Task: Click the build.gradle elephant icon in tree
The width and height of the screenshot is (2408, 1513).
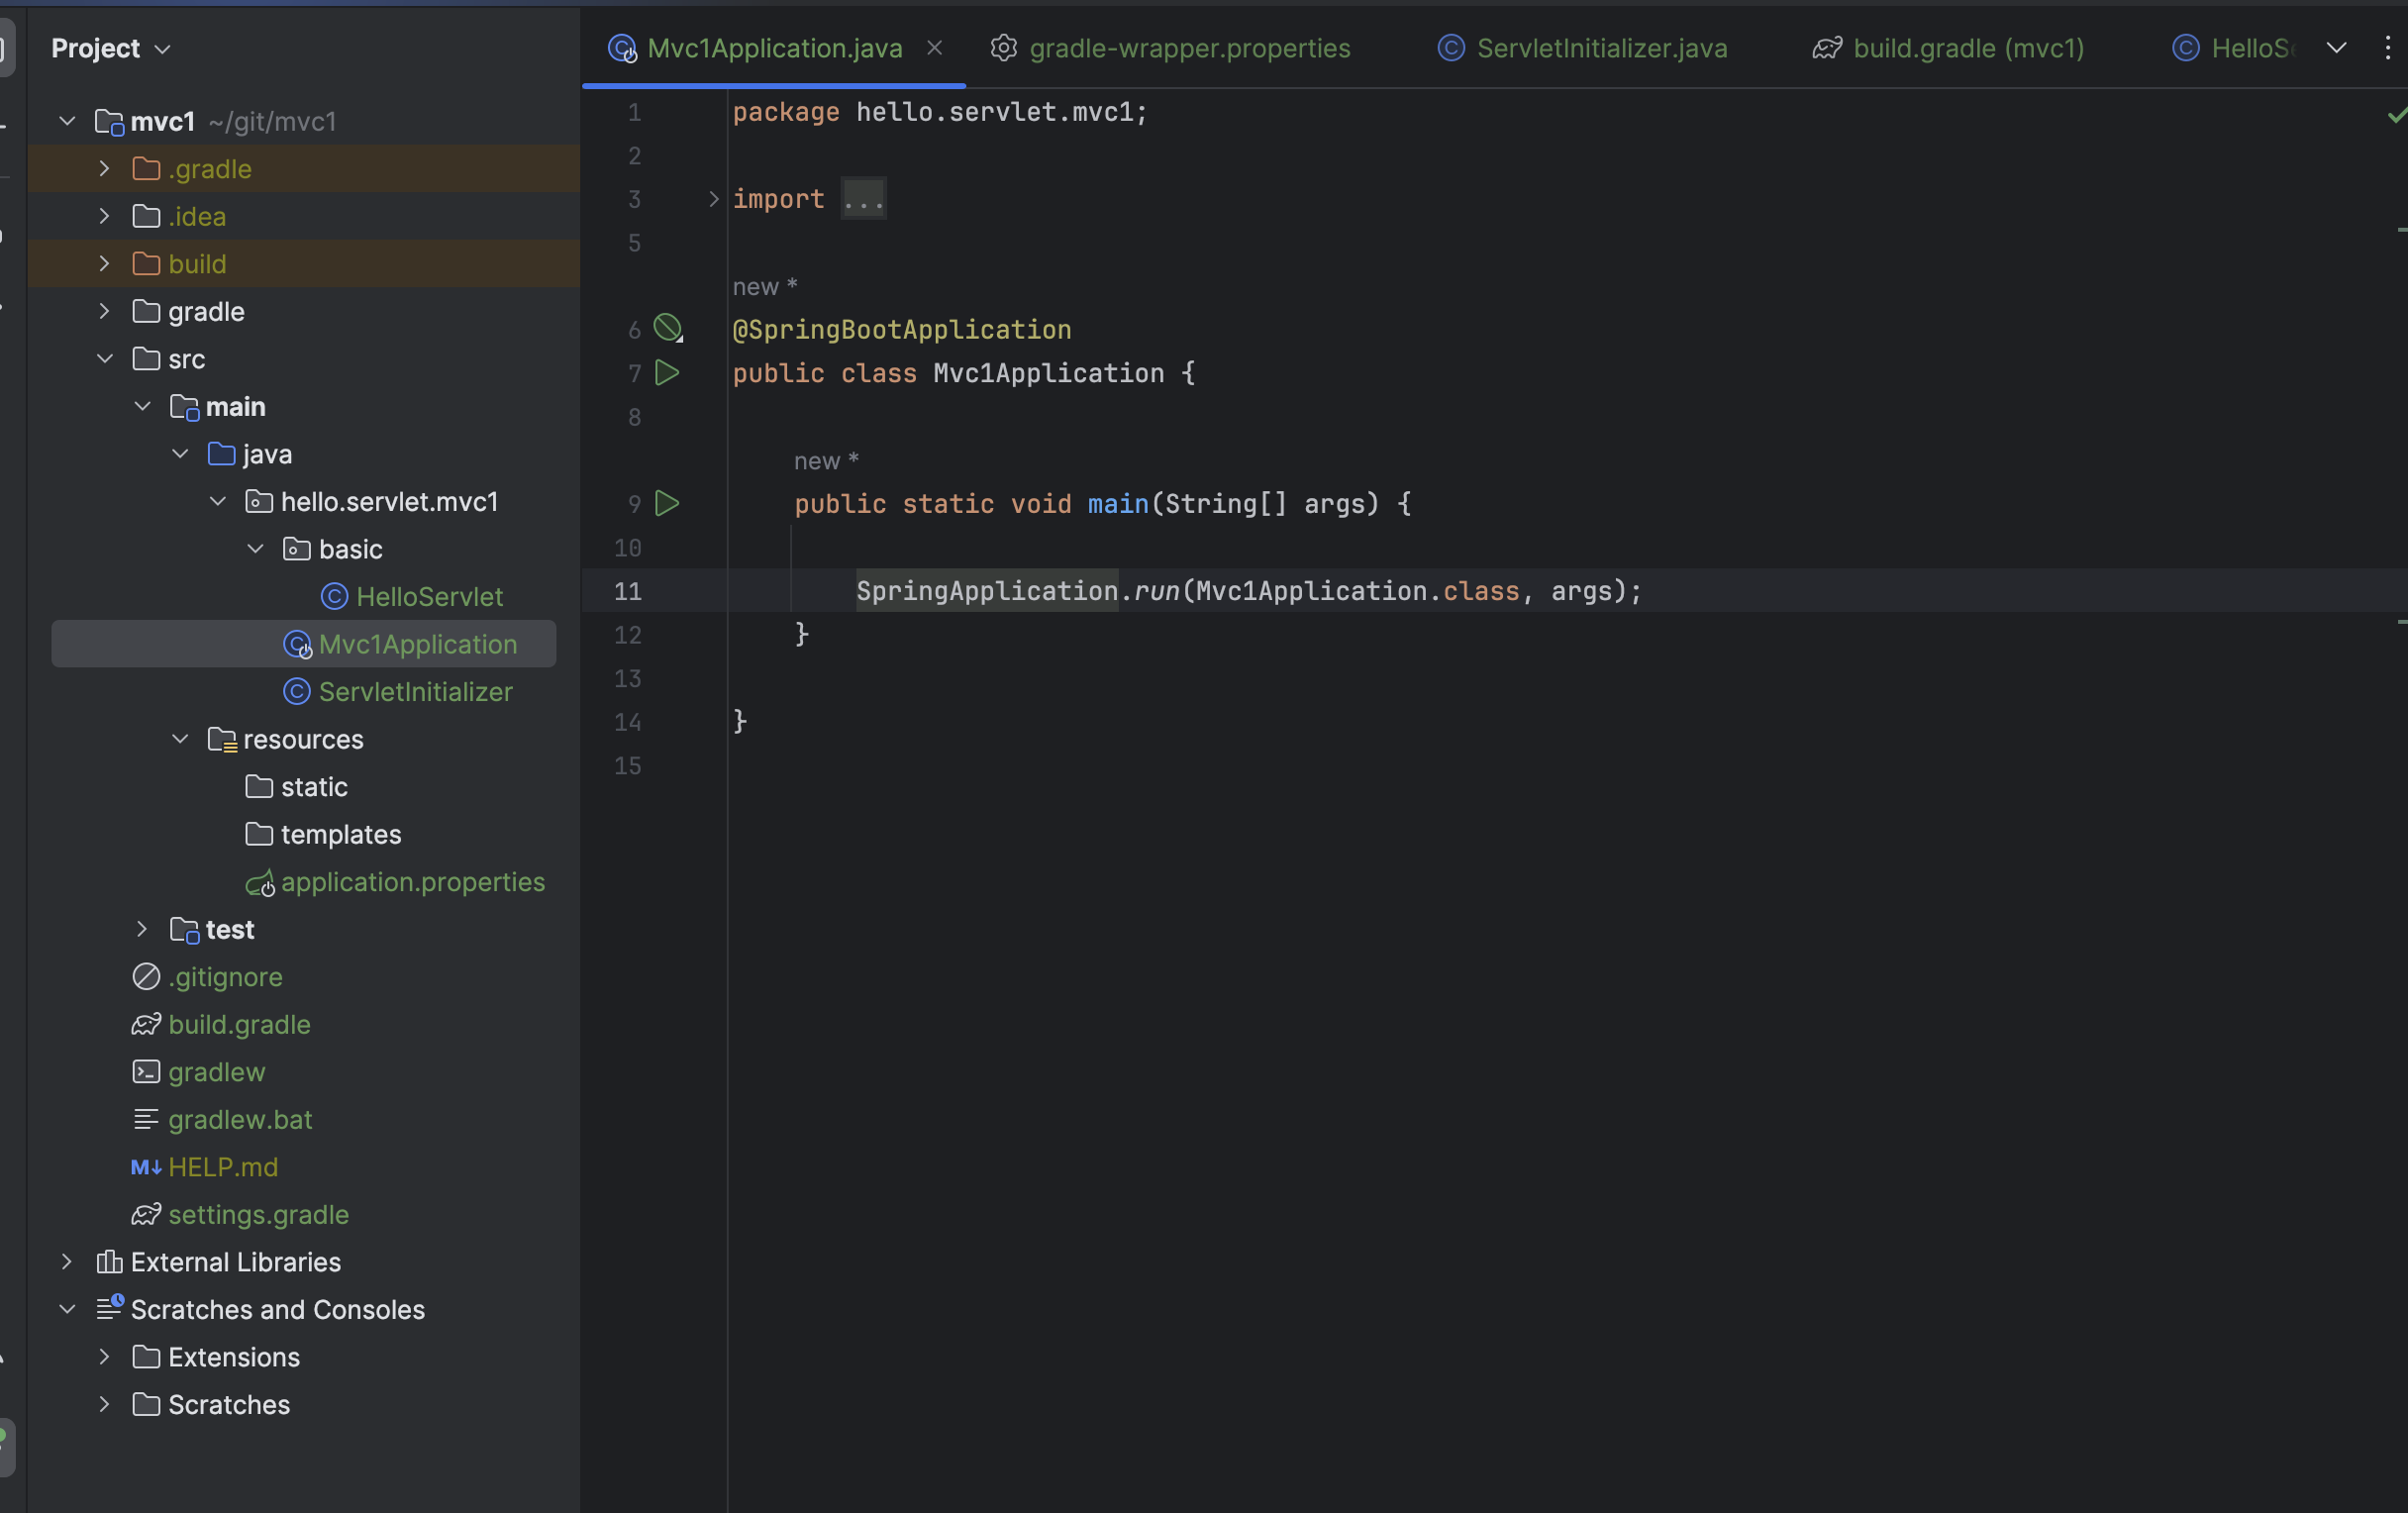Action: click(146, 1025)
